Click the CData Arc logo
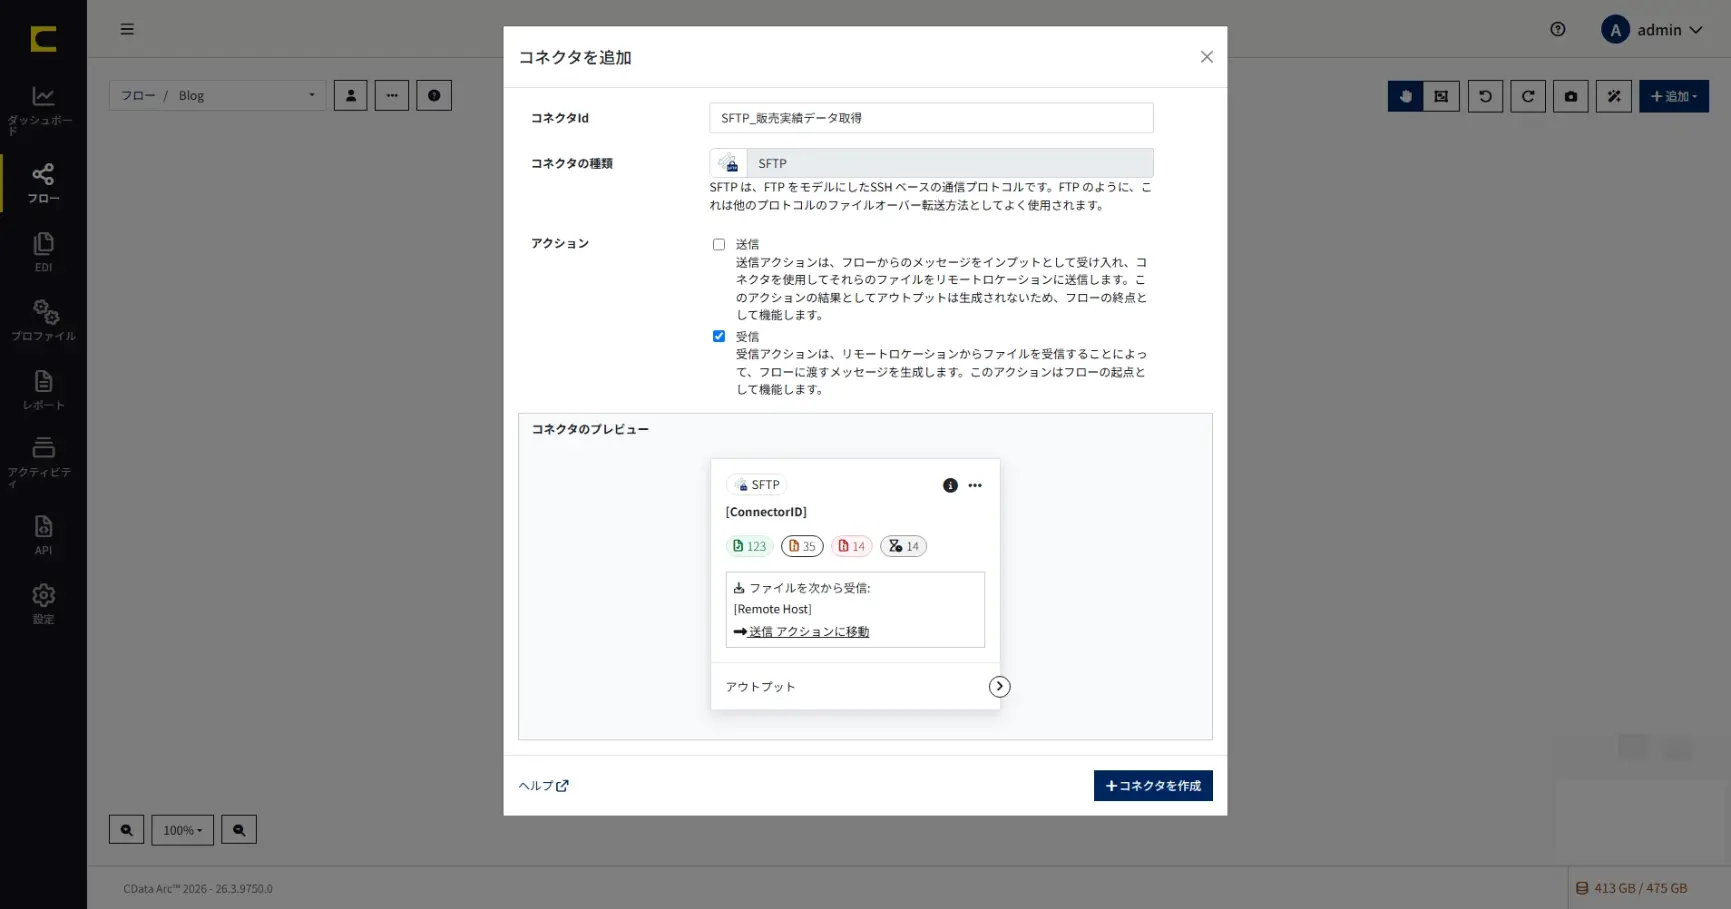 [43, 39]
